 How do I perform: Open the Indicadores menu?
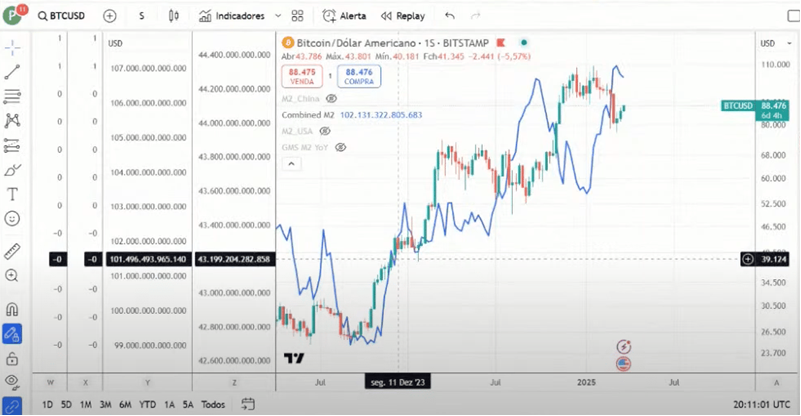[231, 16]
